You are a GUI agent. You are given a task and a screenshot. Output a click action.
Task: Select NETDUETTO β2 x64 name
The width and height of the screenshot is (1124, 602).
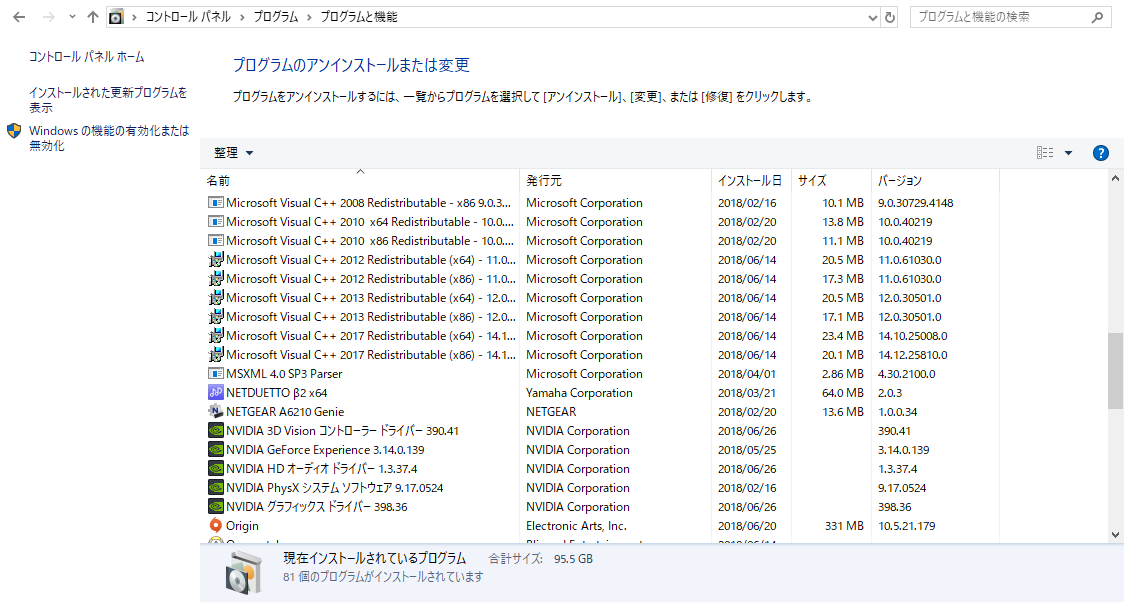277,393
